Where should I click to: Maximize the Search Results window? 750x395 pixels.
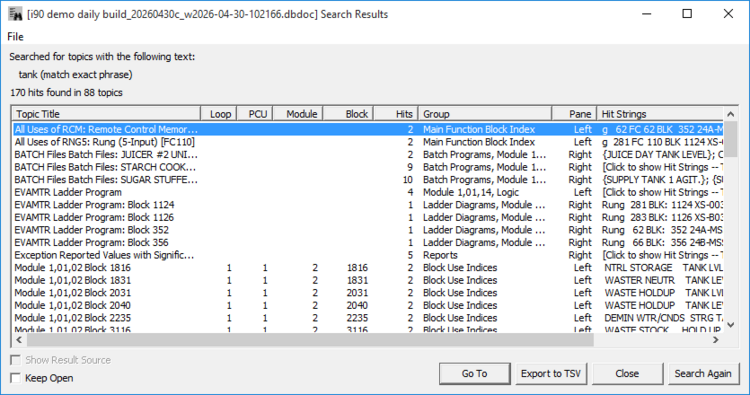tap(687, 14)
